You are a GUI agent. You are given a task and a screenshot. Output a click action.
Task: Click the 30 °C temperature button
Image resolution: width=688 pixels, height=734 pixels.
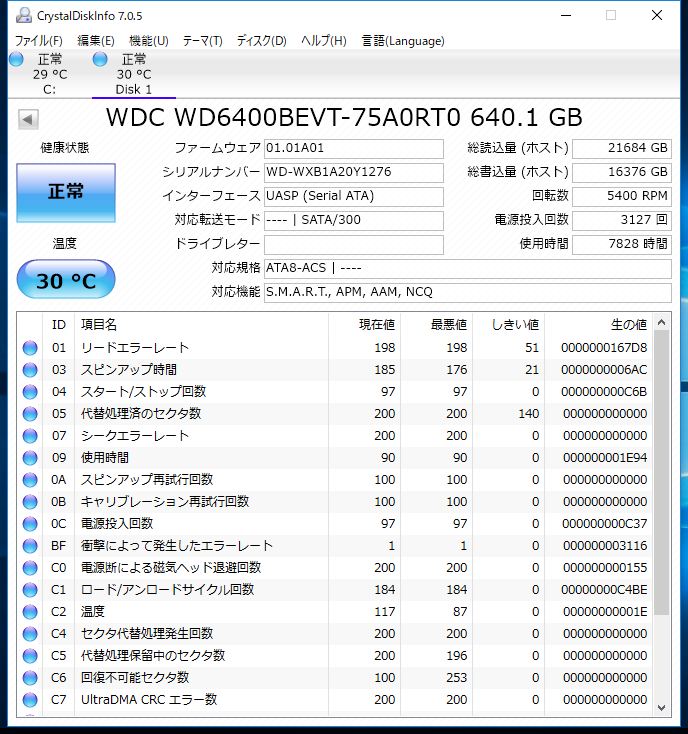(66, 280)
